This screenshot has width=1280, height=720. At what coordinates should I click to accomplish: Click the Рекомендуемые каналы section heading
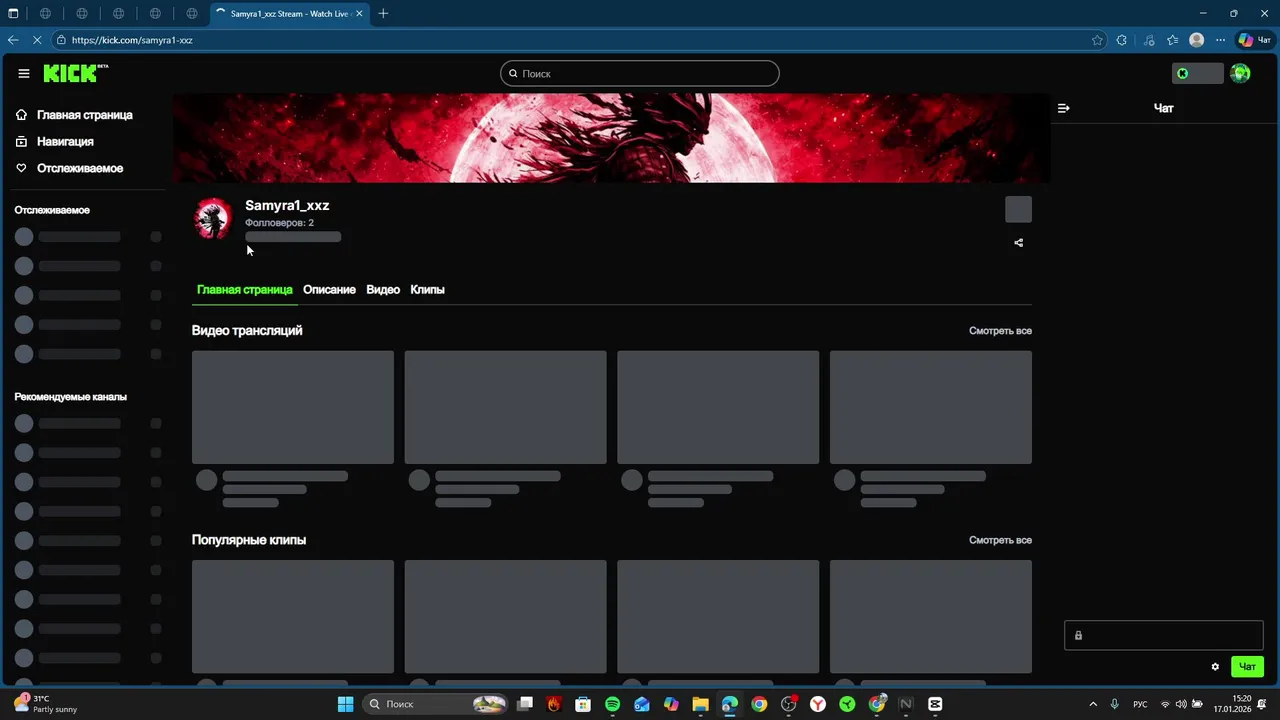tap(70, 397)
